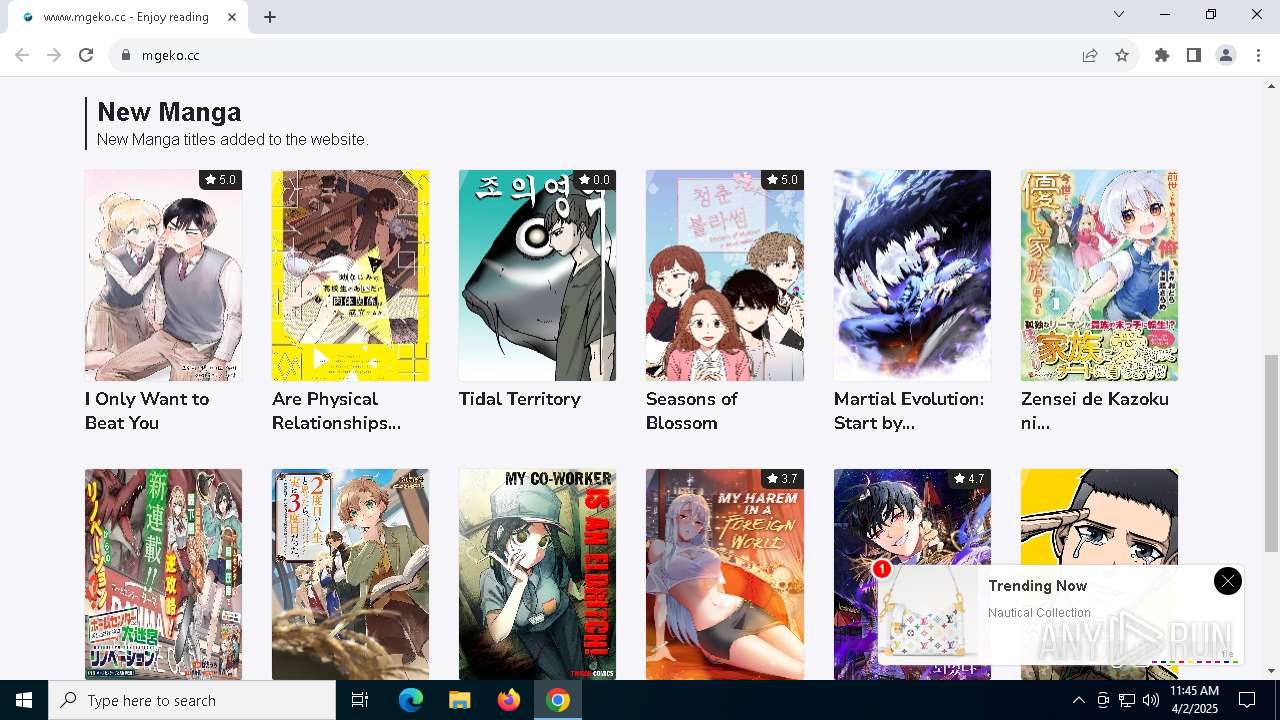Open Martial Evolution: Start by title link
Screen dimensions: 1280x720
[x=909, y=411]
